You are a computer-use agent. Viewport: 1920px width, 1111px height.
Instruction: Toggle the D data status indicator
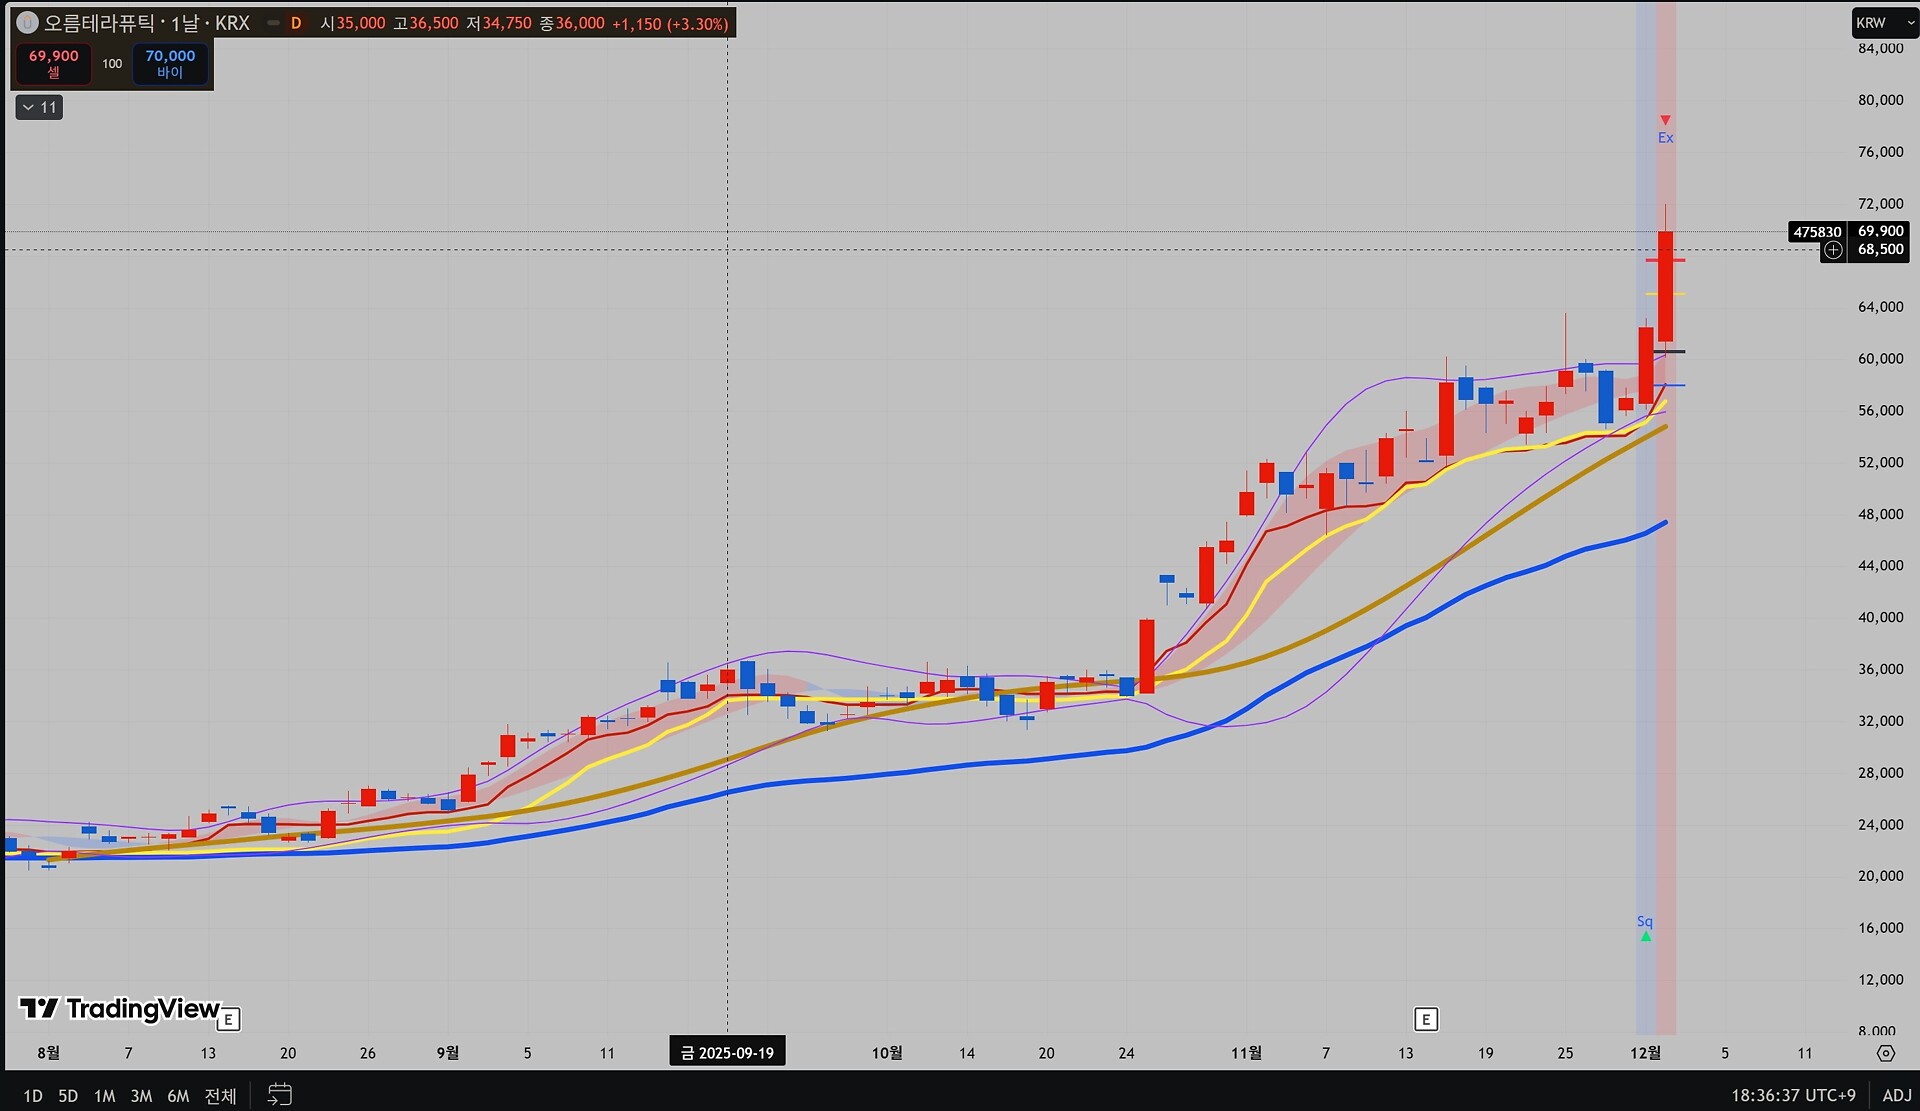[x=296, y=23]
